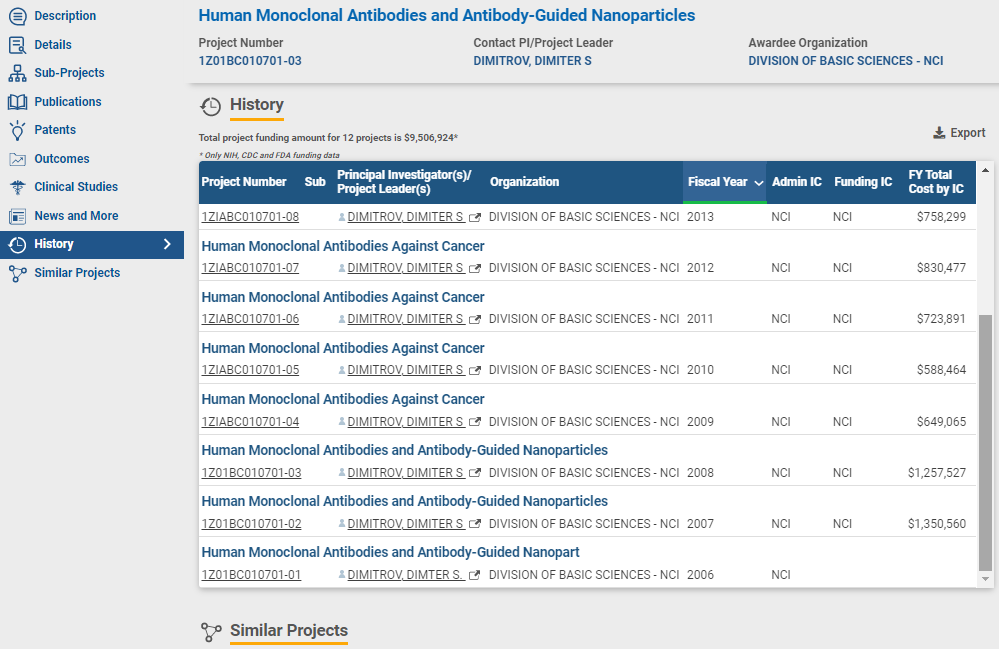
Task: Go to Similar Projects in sidebar
Action: [77, 273]
